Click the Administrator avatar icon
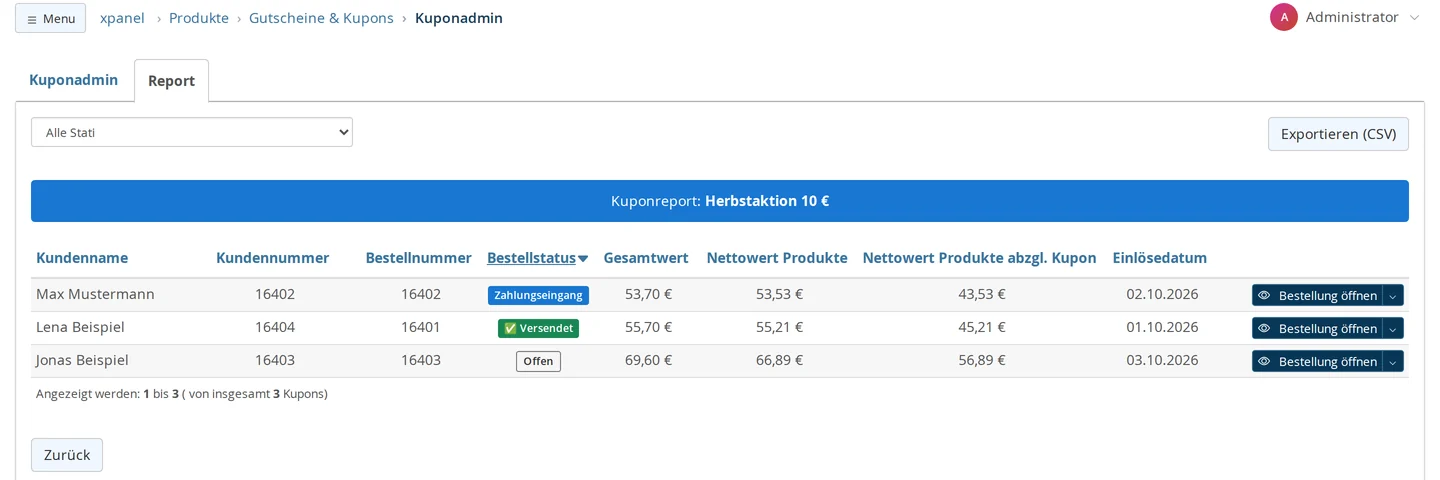Screen dimensions: 1440x480 coord(1284,17)
